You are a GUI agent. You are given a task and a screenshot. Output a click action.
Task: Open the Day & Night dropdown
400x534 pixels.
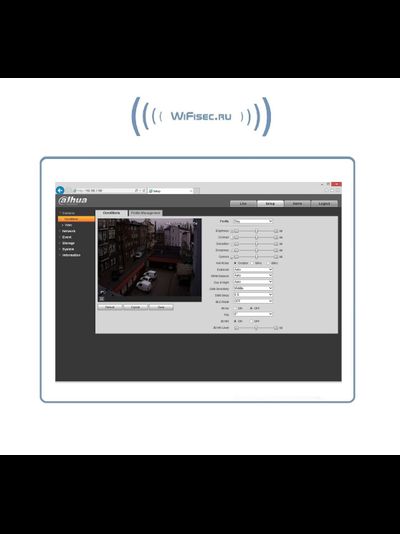click(253, 282)
